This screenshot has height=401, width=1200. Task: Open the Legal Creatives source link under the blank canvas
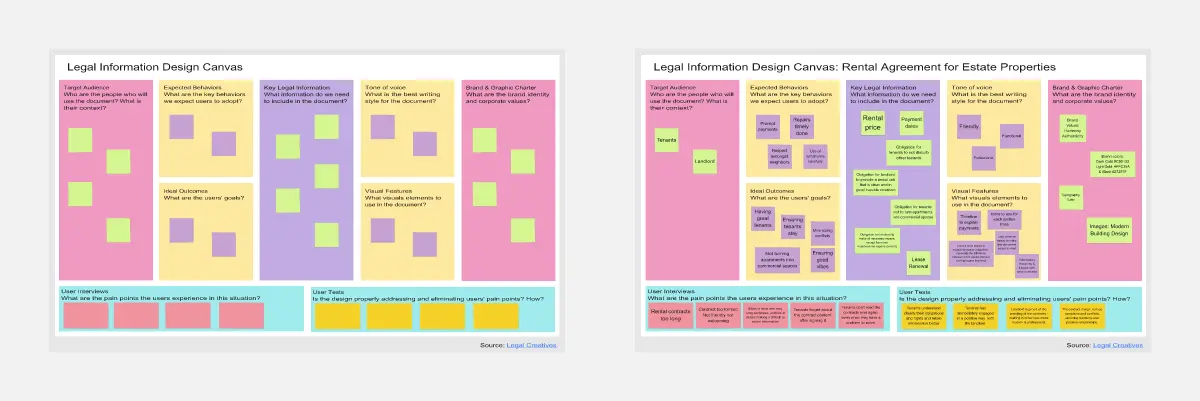533,345
